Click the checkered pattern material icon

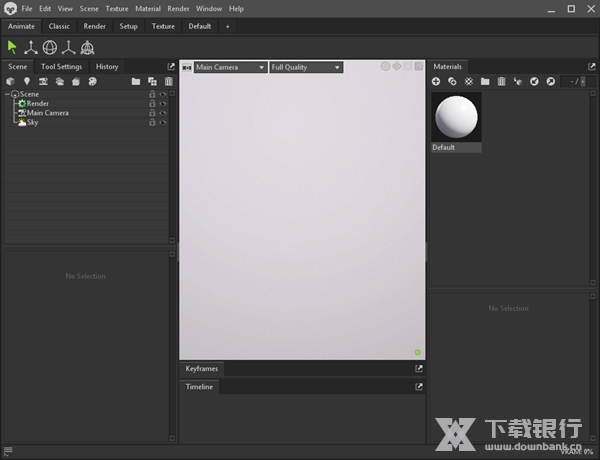(469, 81)
